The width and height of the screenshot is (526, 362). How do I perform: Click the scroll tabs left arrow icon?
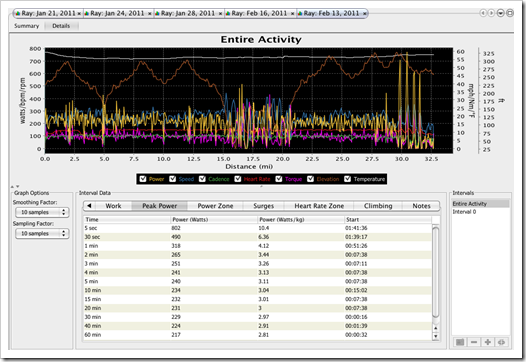click(x=483, y=13)
